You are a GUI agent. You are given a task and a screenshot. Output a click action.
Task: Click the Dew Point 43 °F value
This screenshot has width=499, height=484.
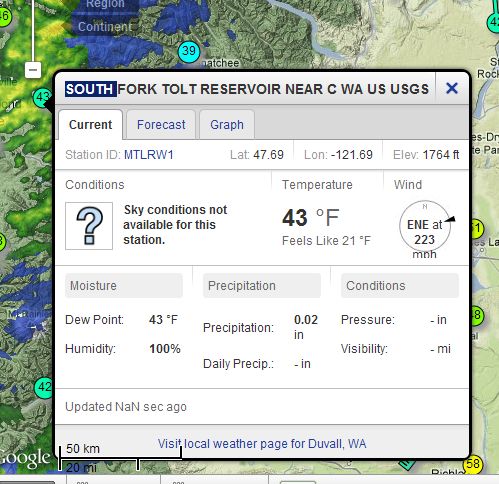tap(163, 320)
